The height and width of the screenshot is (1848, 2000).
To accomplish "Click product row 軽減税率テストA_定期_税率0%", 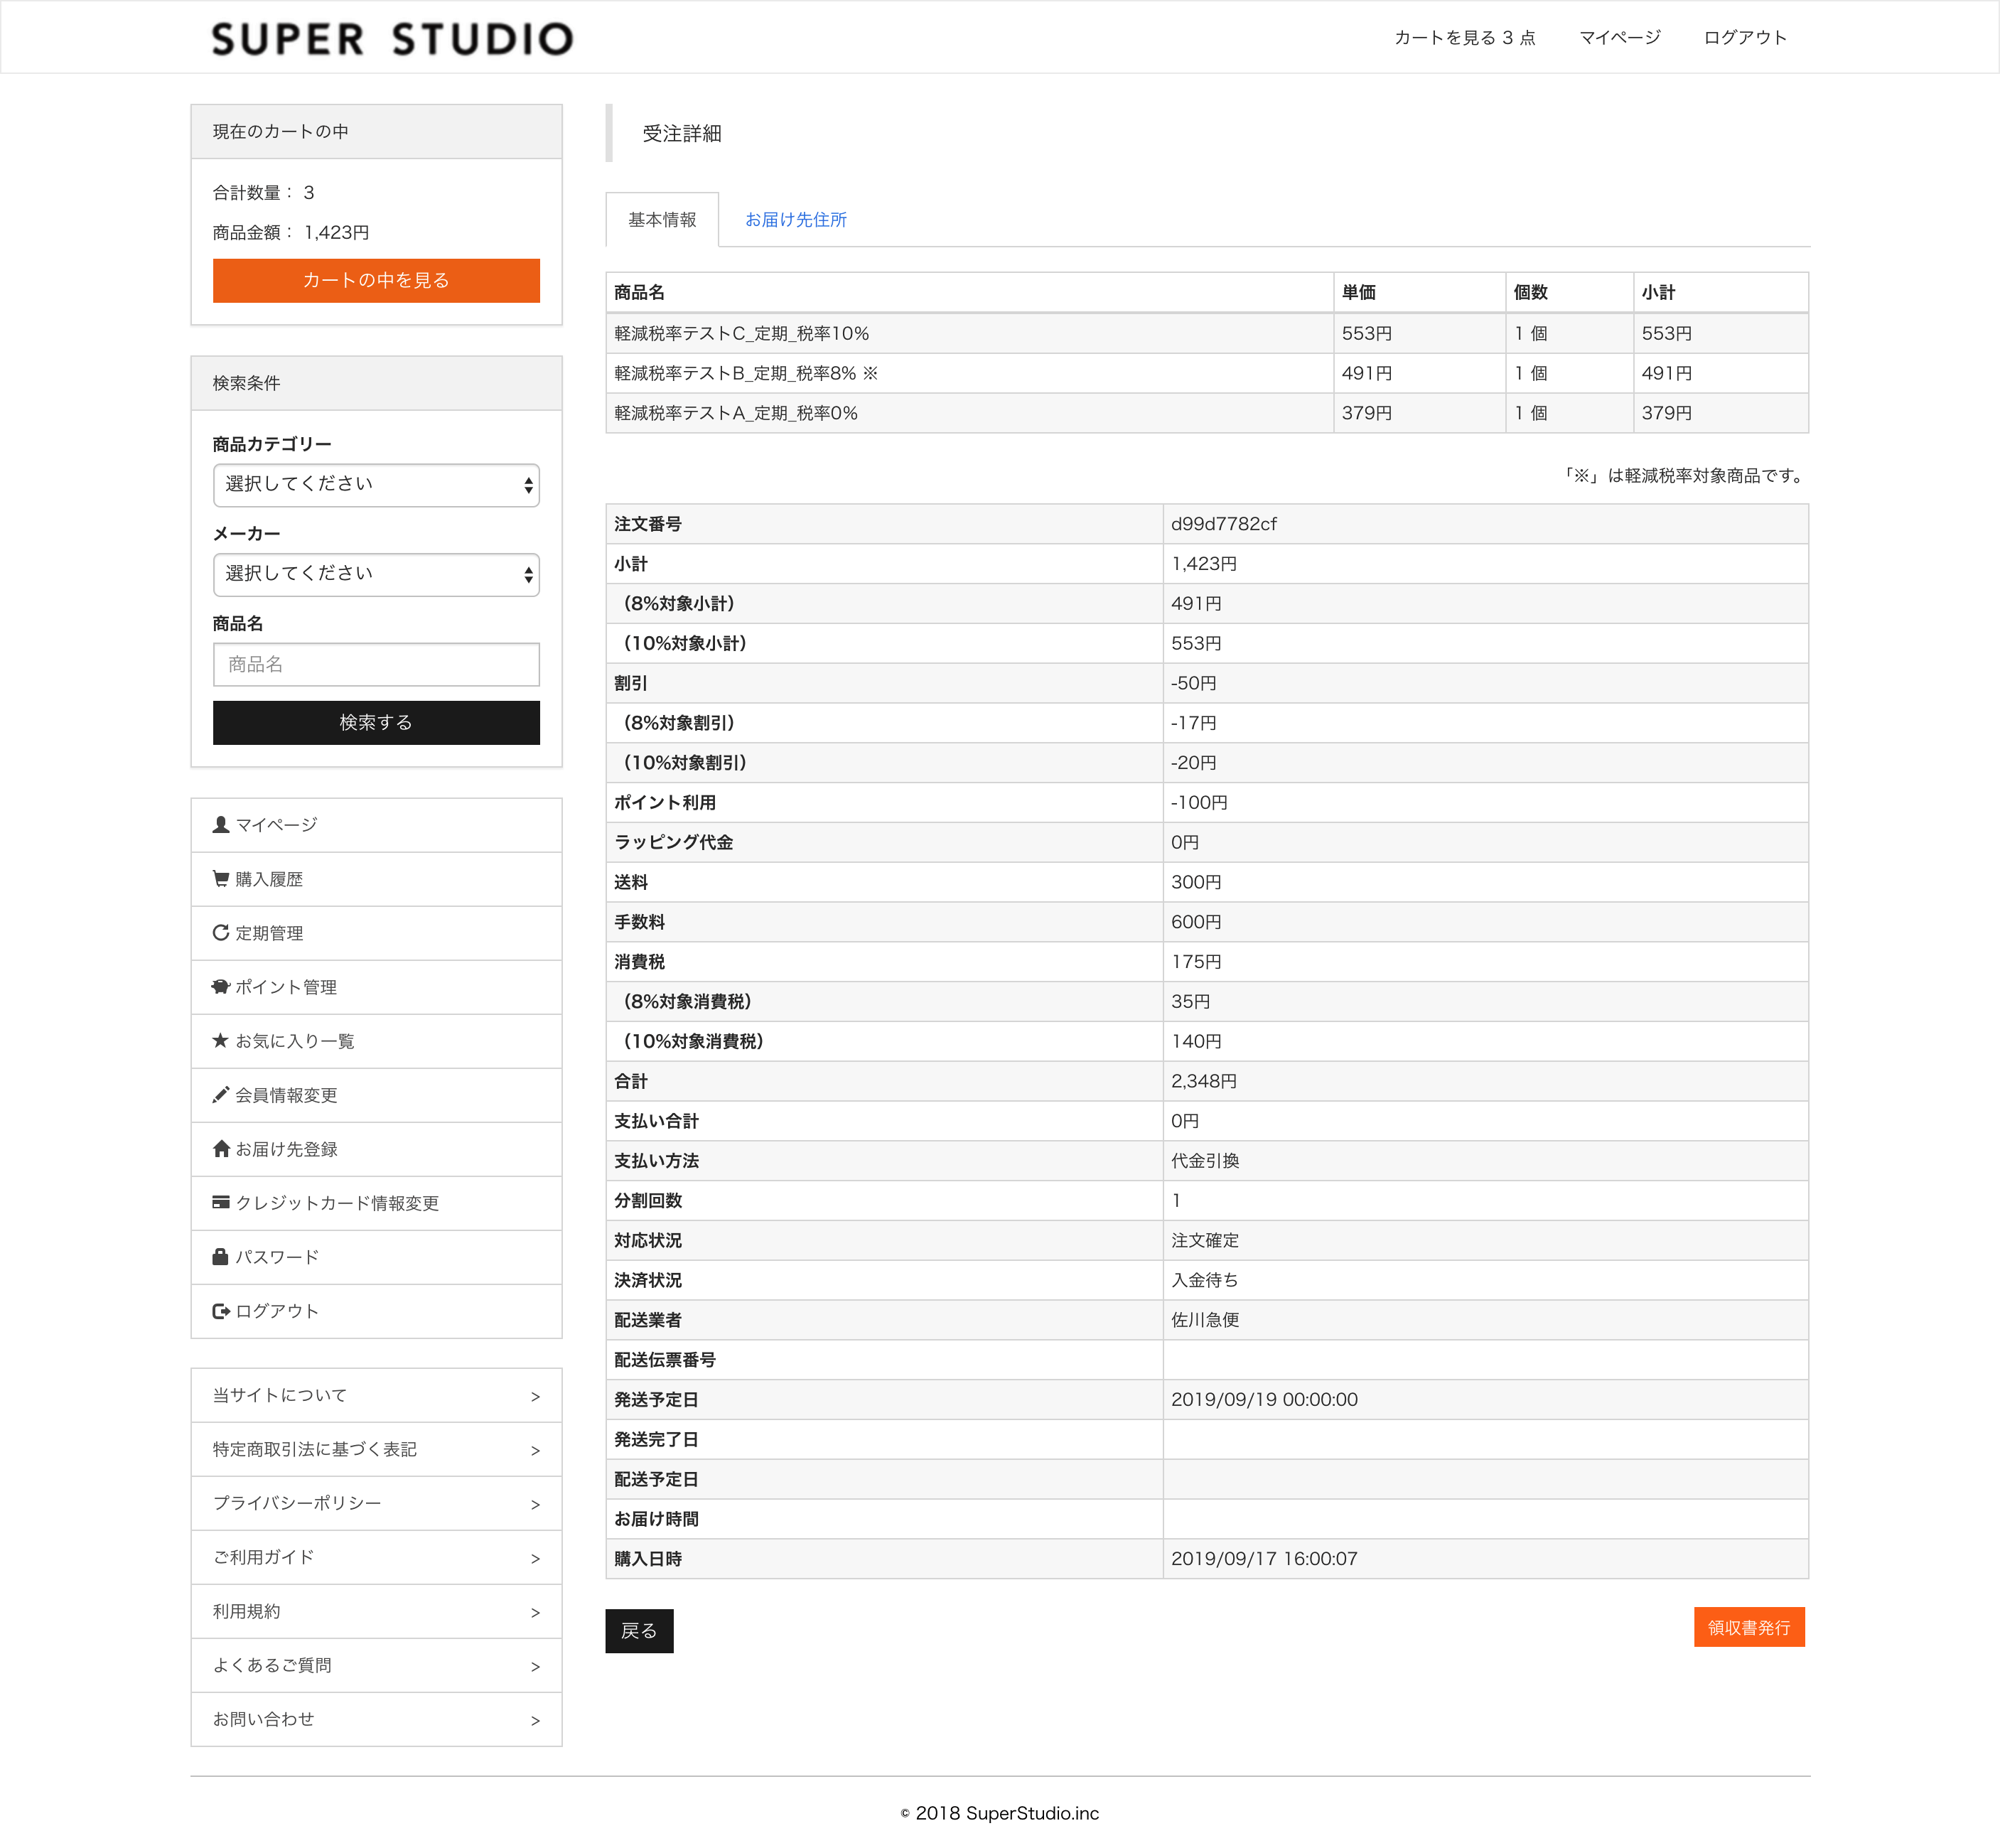I will 1207,413.
